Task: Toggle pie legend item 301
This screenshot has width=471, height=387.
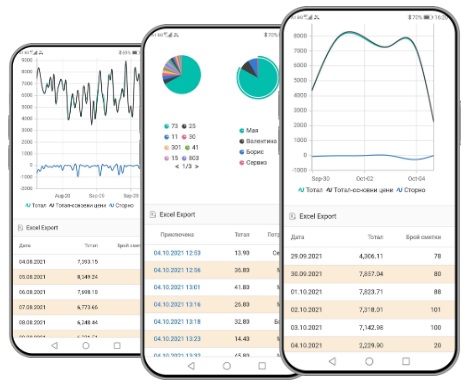Action: click(173, 147)
